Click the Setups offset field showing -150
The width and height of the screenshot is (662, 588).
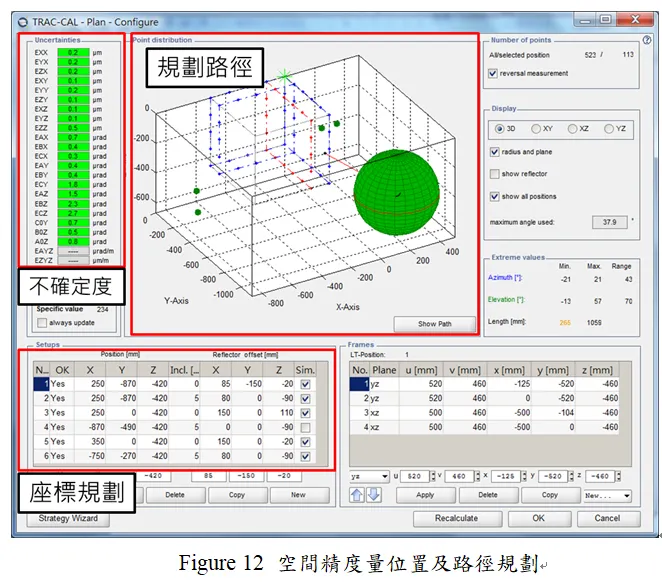247,476
